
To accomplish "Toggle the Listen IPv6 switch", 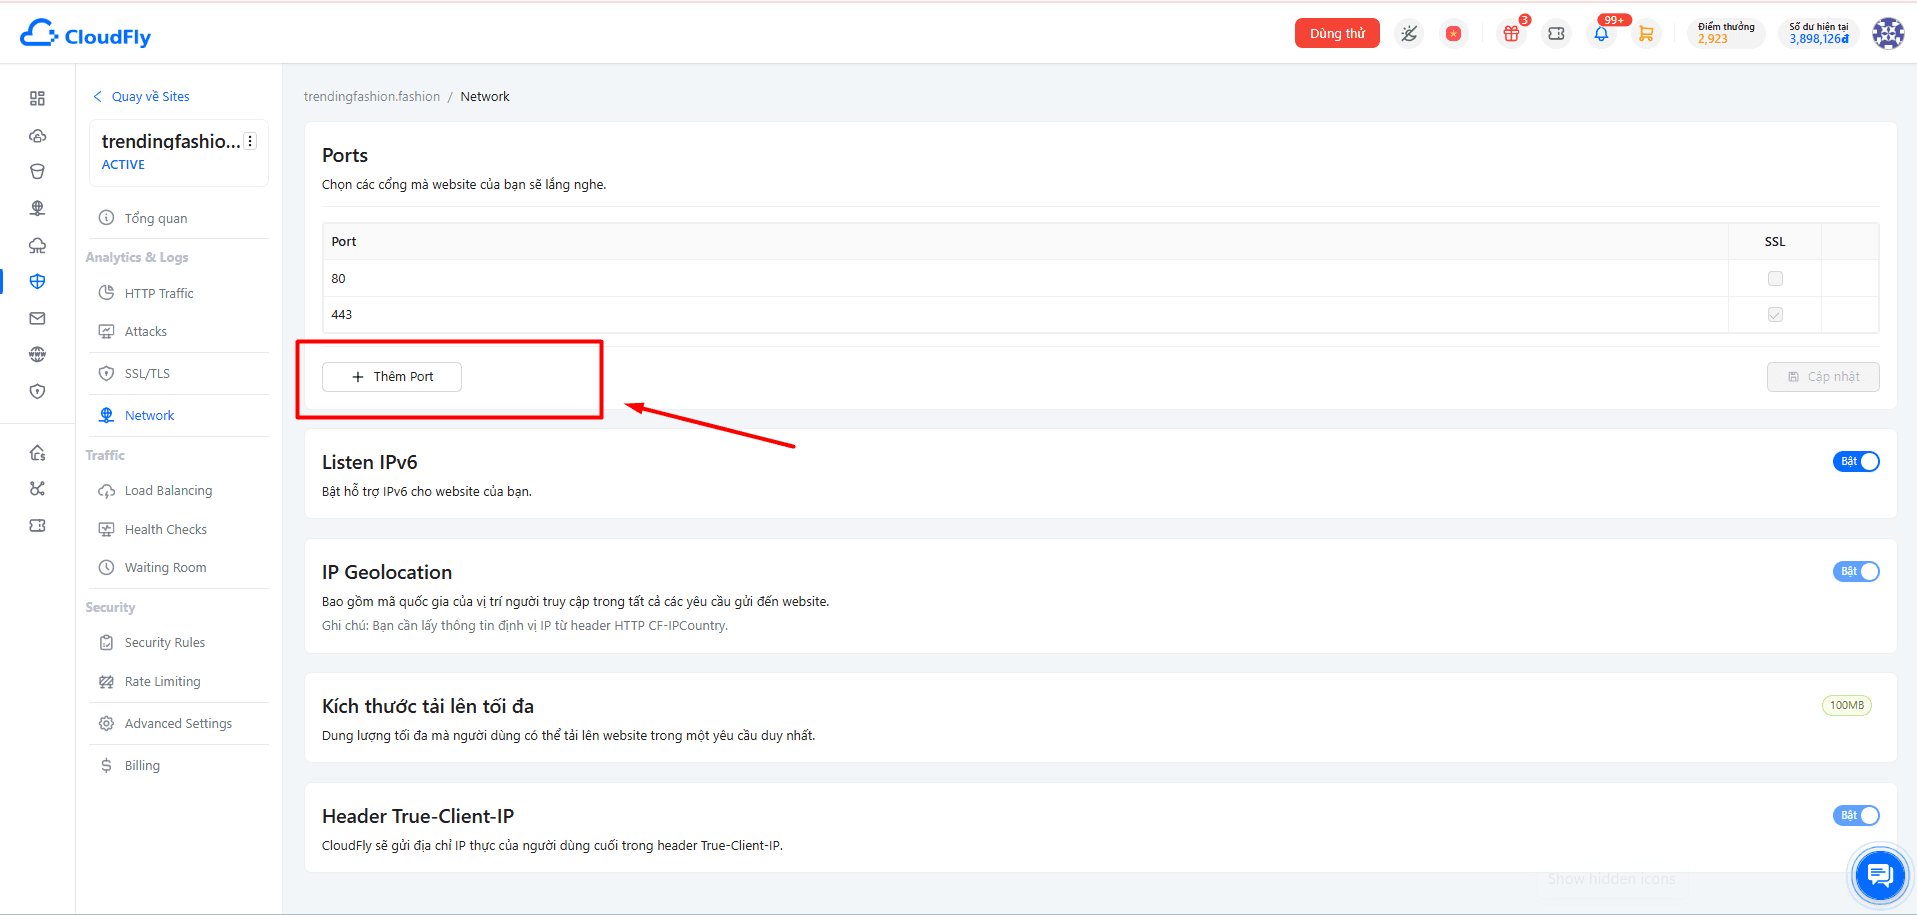I will pos(1856,461).
